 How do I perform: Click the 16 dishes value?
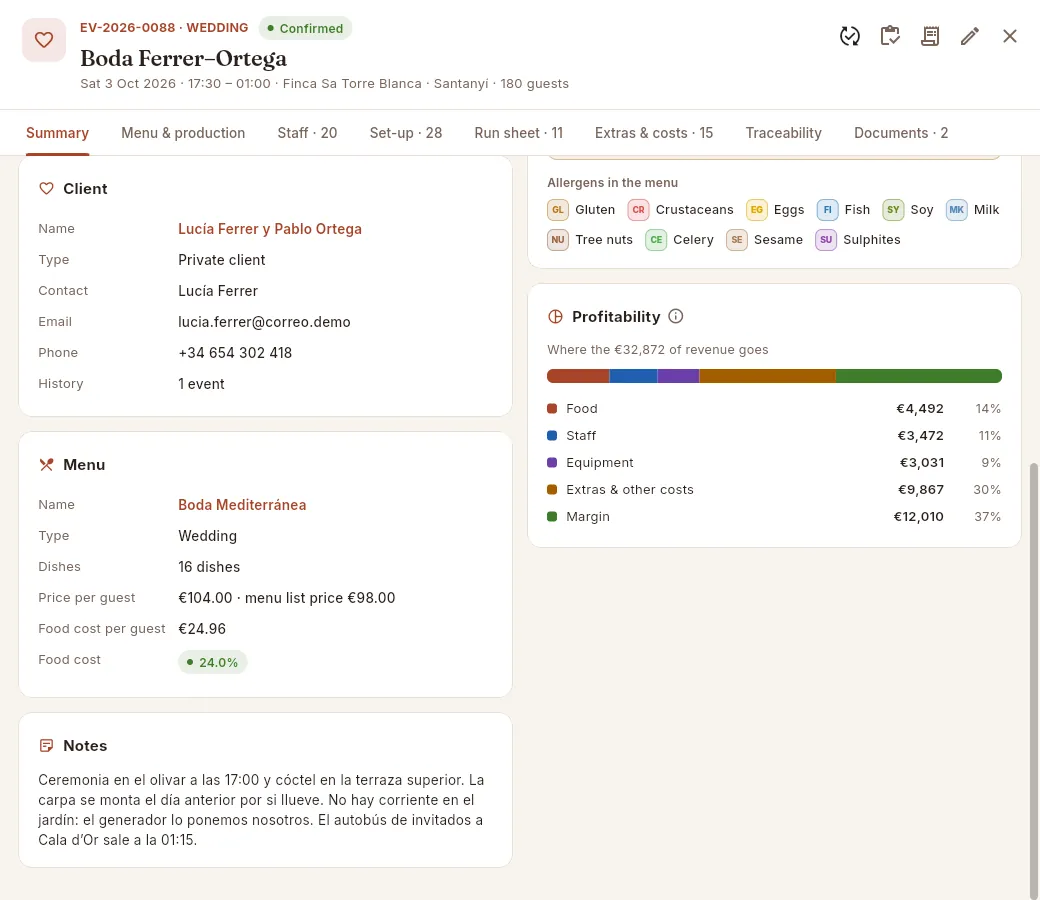tap(209, 567)
